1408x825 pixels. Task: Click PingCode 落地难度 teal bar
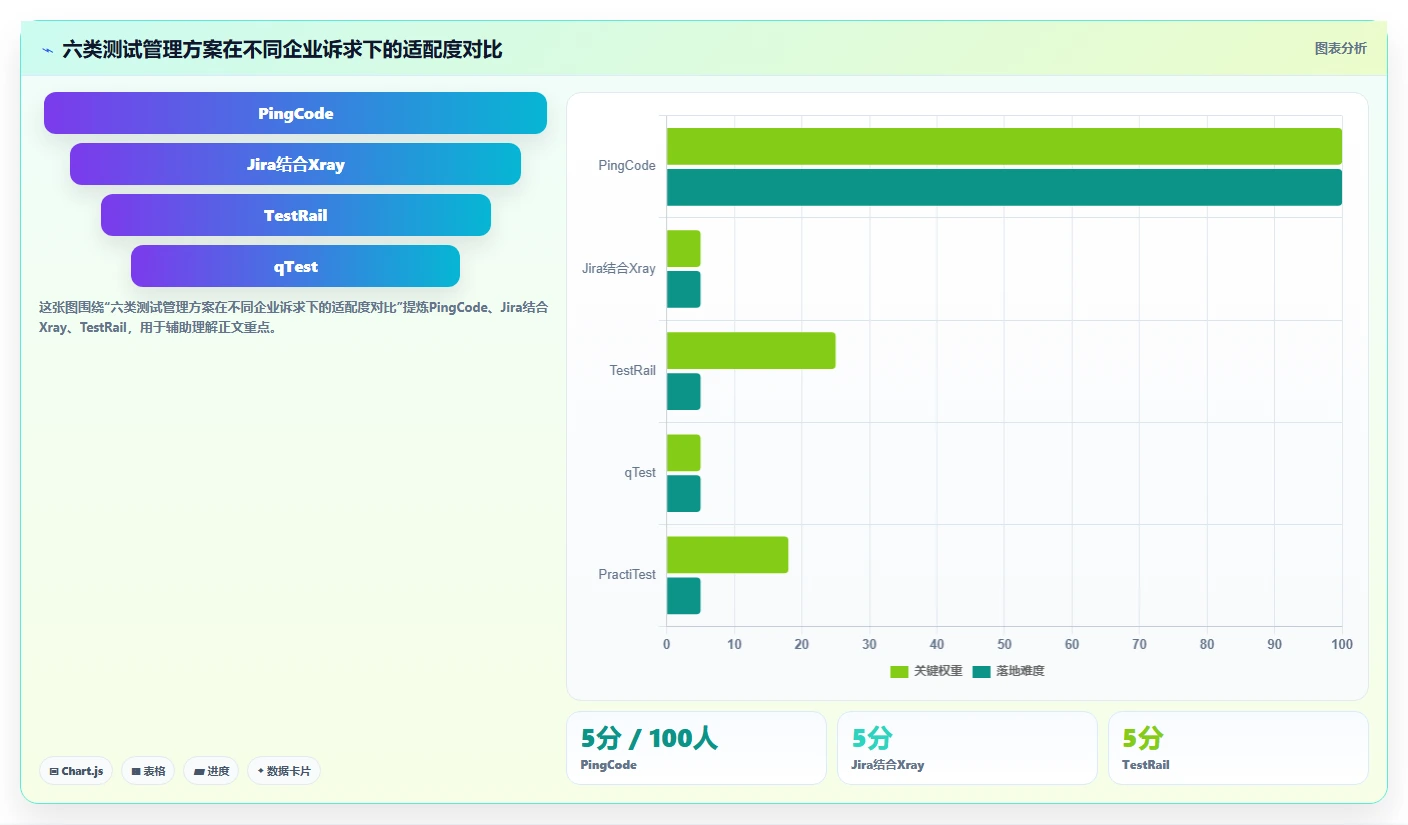pyautogui.click(x=1004, y=187)
